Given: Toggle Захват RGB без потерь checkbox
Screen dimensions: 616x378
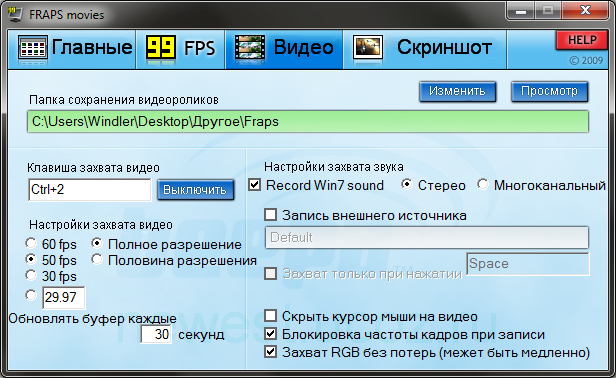Looking at the screenshot, I should pos(270,352).
